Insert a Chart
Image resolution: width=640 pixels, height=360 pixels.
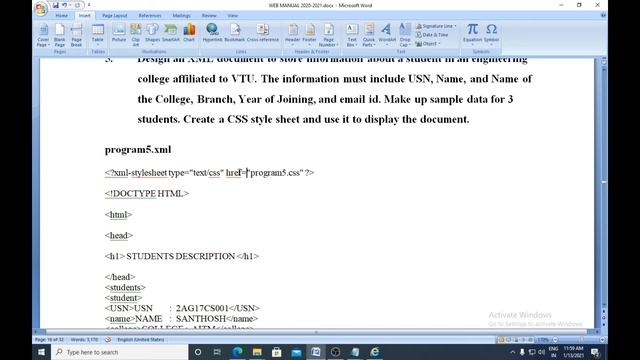(189, 33)
